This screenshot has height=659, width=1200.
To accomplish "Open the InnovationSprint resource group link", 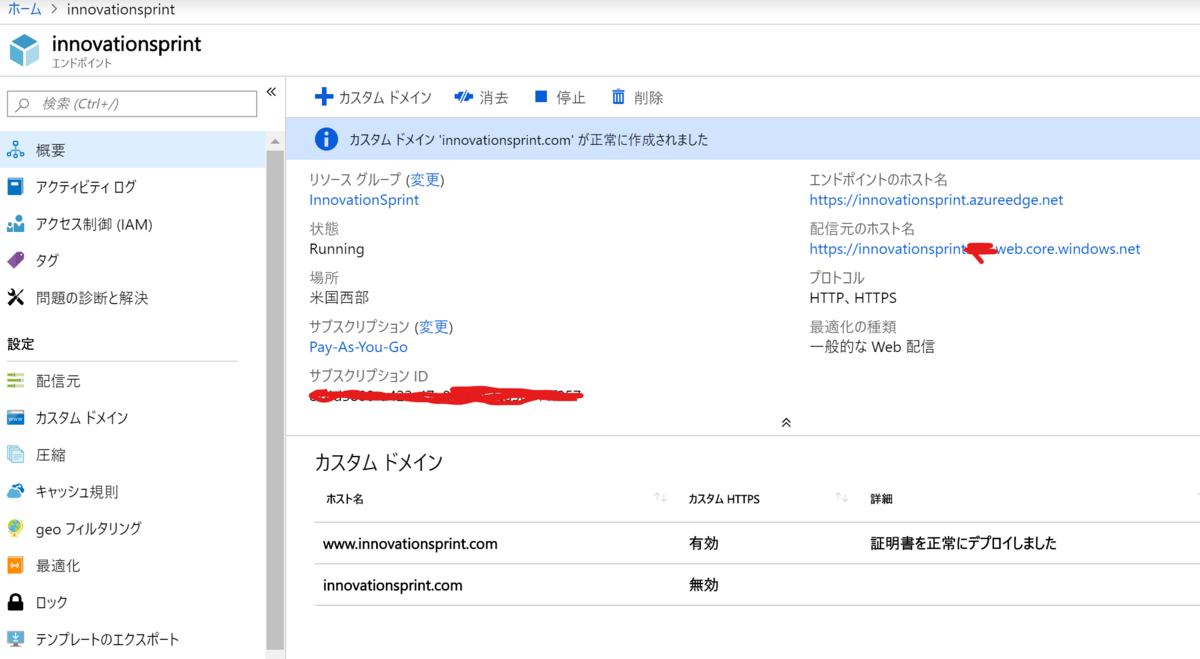I will [x=364, y=199].
